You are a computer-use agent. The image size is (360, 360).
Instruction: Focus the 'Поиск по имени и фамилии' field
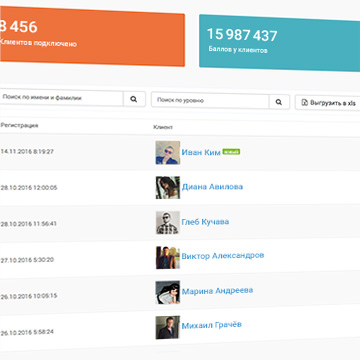click(x=61, y=98)
